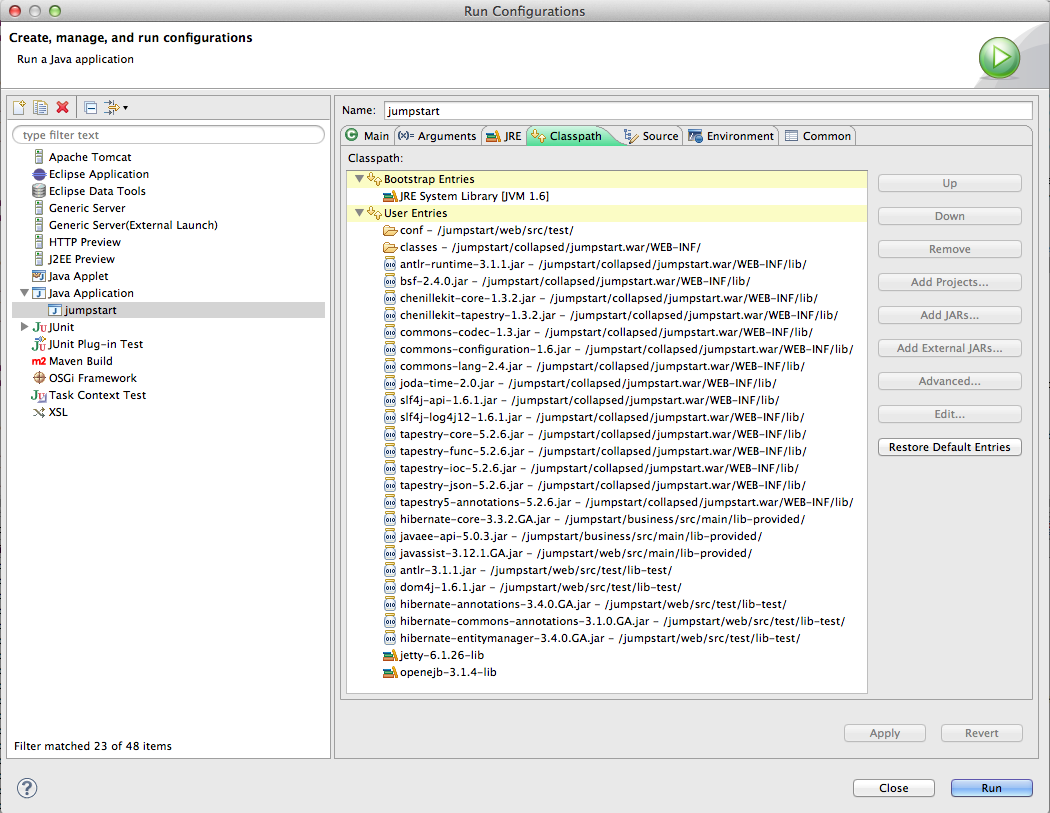
Task: Switch to the Arguments tab
Action: 438,136
